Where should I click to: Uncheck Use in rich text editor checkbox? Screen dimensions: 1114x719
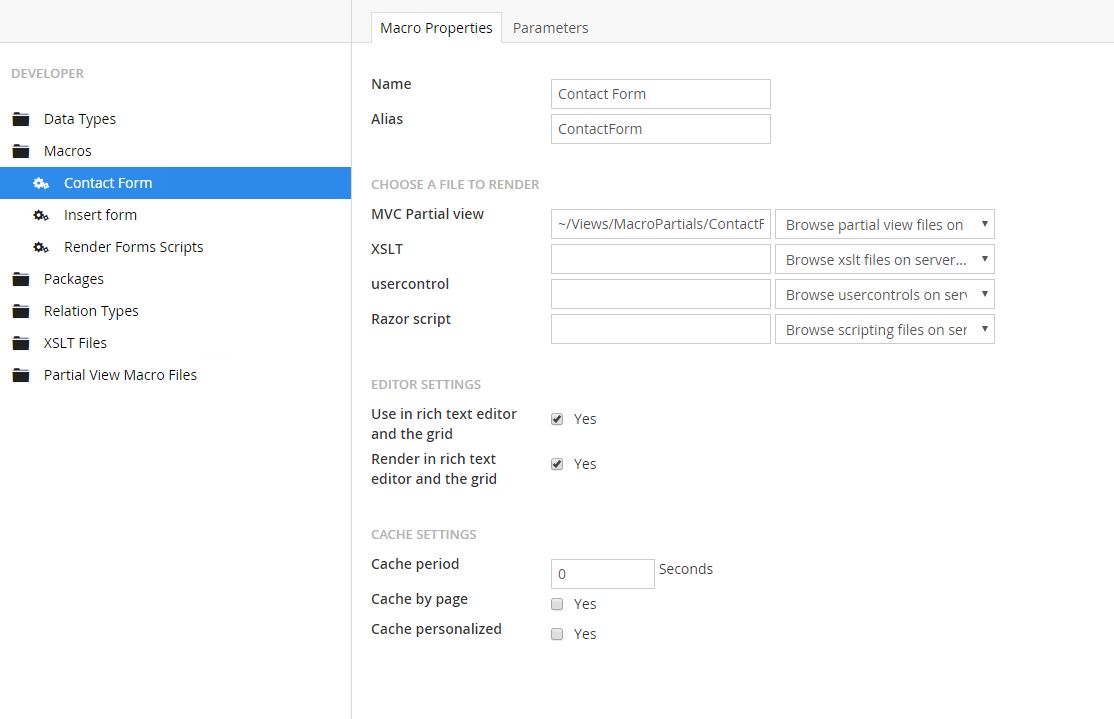pos(557,419)
